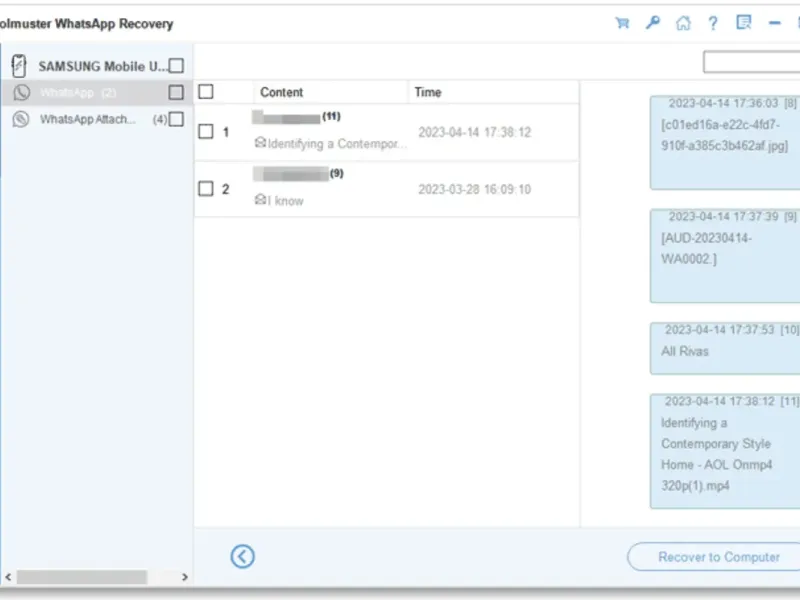This screenshot has height=600, width=800.
Task: Open the shopping cart purchase icon
Action: (x=622, y=23)
